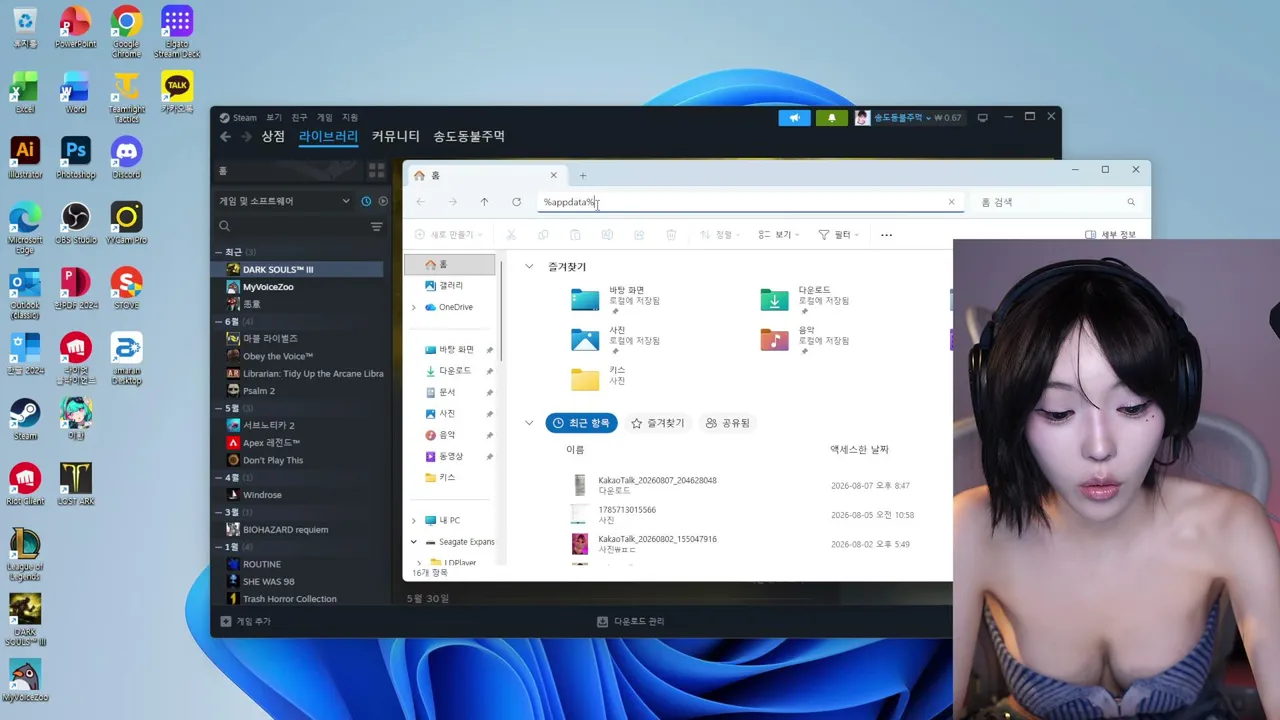
Task: Select the League of Legends desktop icon
Action: coord(24,552)
